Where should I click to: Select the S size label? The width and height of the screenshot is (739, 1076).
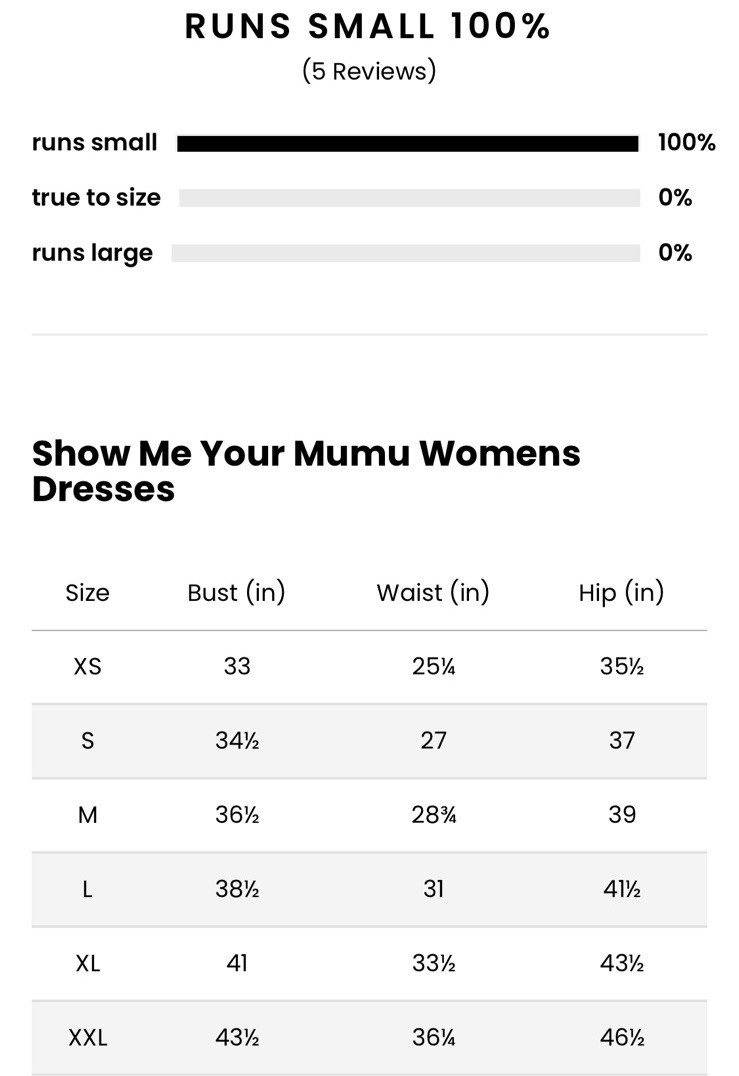tap(87, 741)
